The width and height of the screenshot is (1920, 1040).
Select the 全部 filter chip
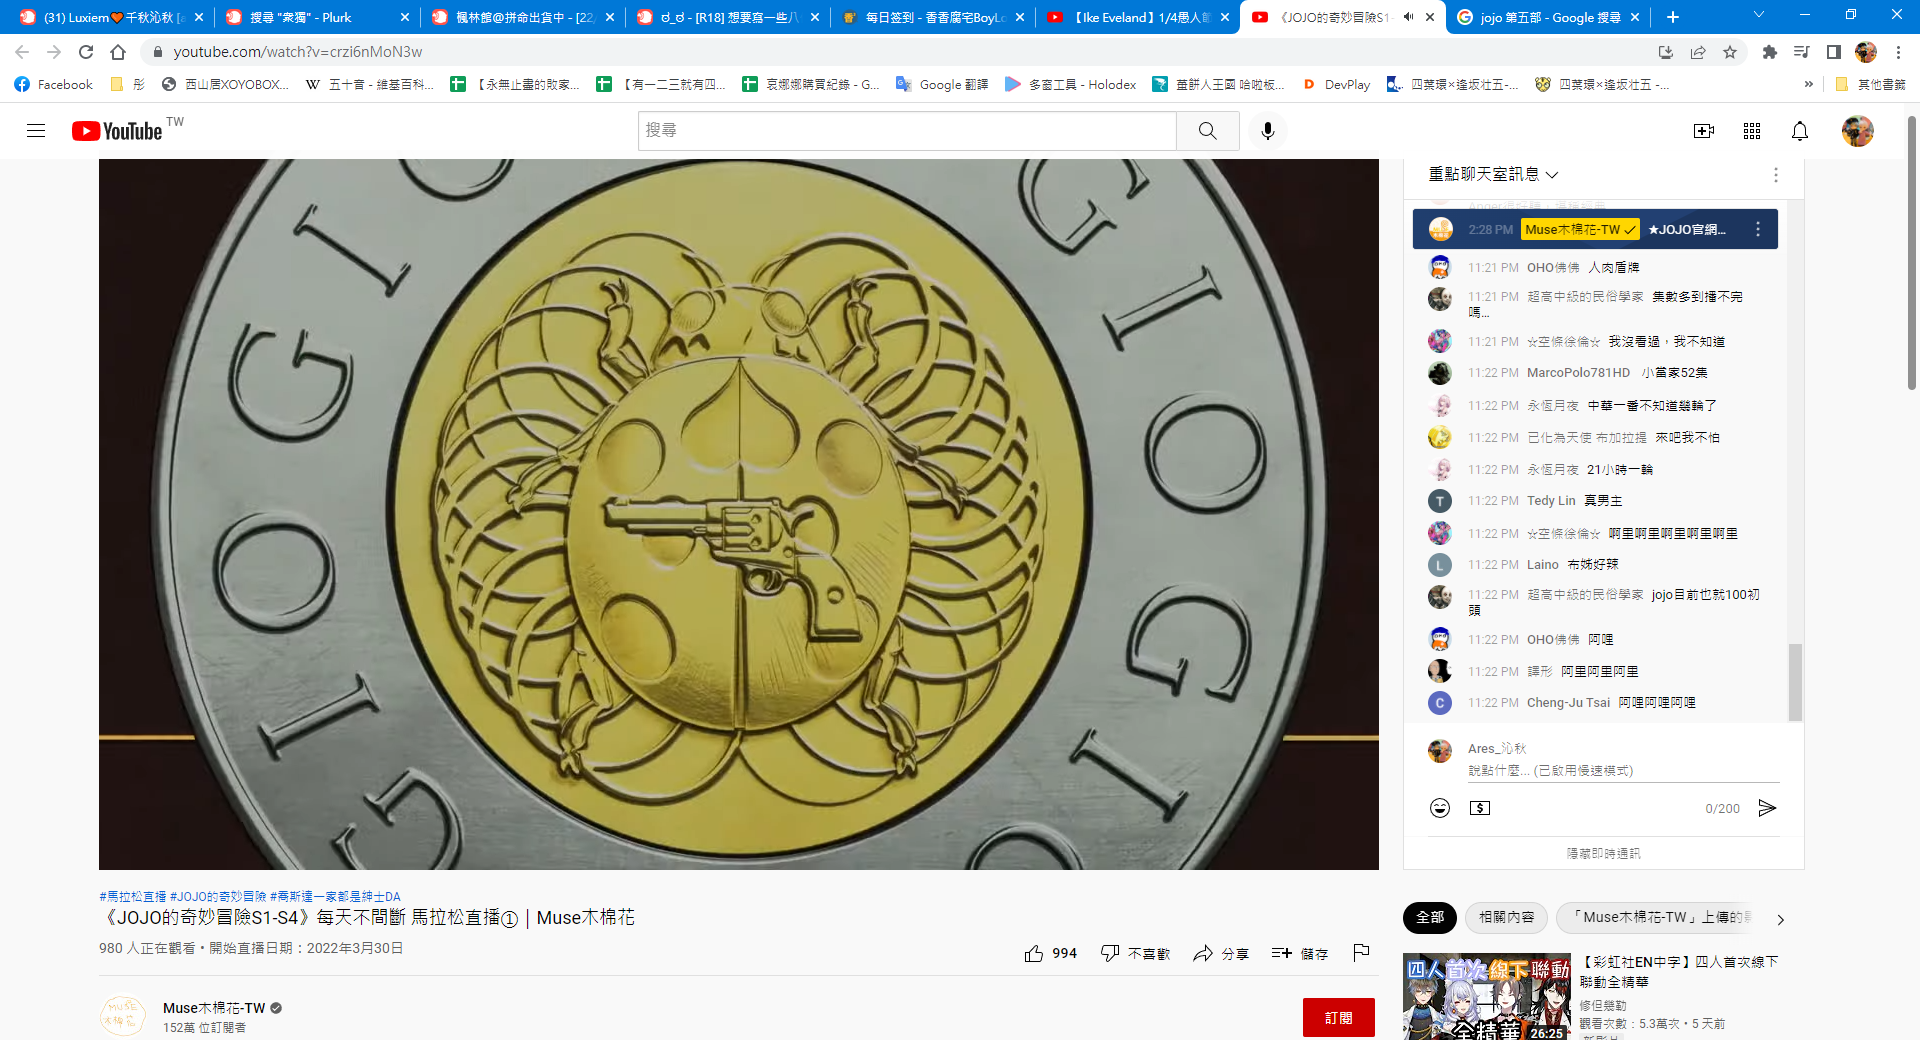pyautogui.click(x=1430, y=917)
